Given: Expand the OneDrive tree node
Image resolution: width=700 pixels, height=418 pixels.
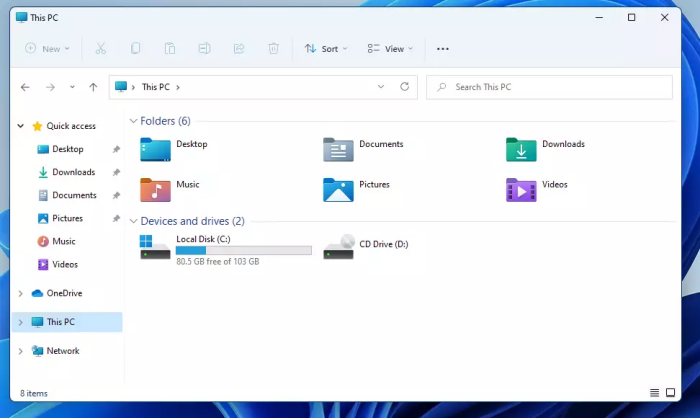Looking at the screenshot, I should pos(22,293).
